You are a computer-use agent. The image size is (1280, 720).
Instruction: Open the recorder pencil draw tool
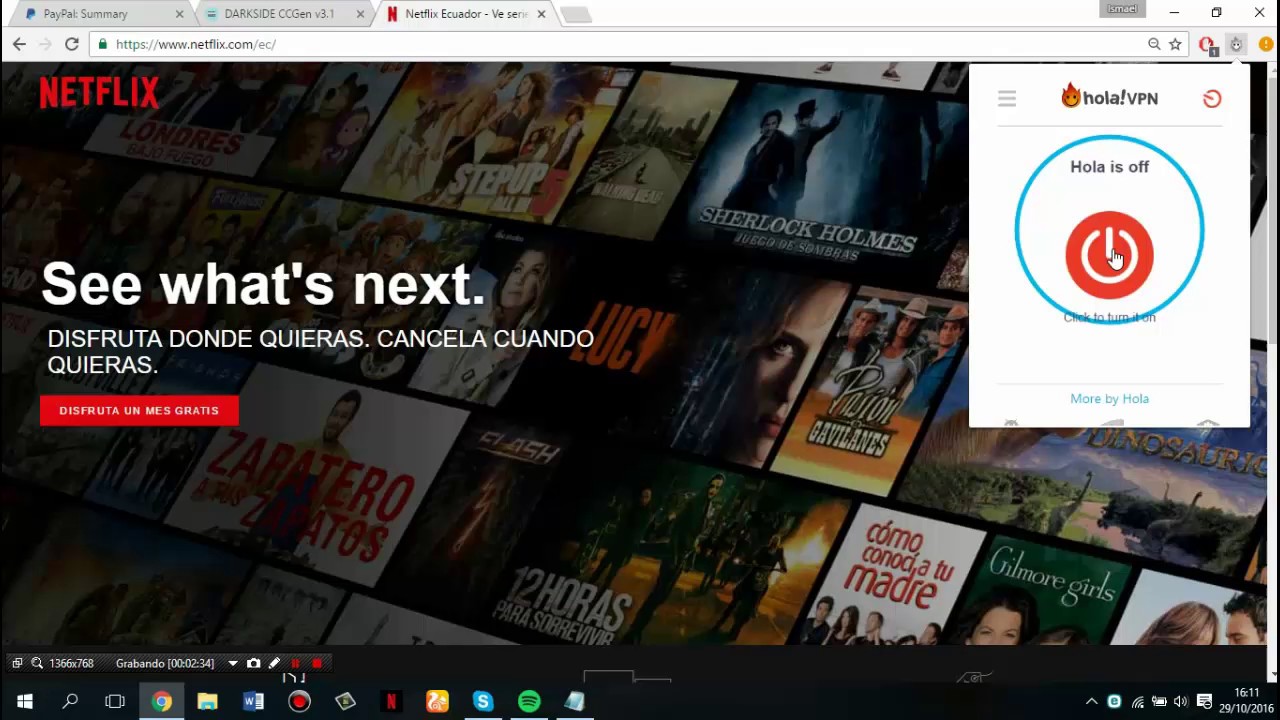(274, 663)
